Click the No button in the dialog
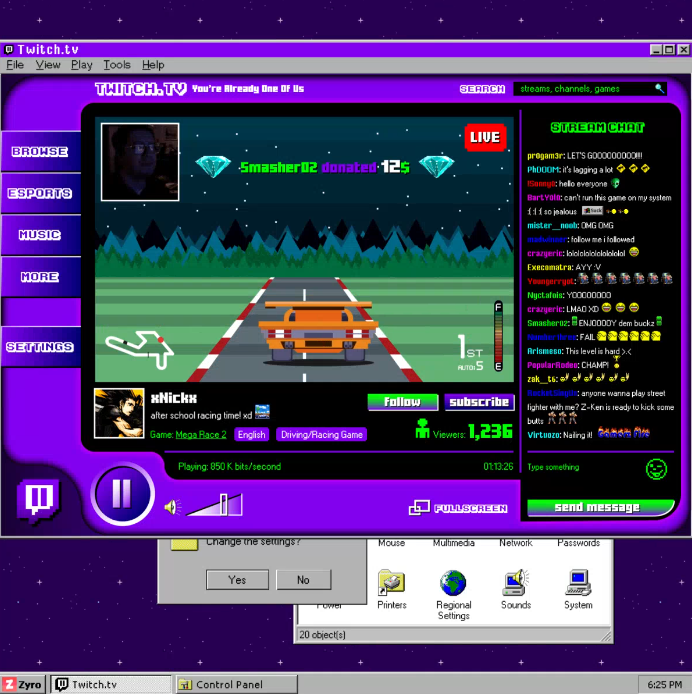This screenshot has height=694, width=692. click(303, 580)
